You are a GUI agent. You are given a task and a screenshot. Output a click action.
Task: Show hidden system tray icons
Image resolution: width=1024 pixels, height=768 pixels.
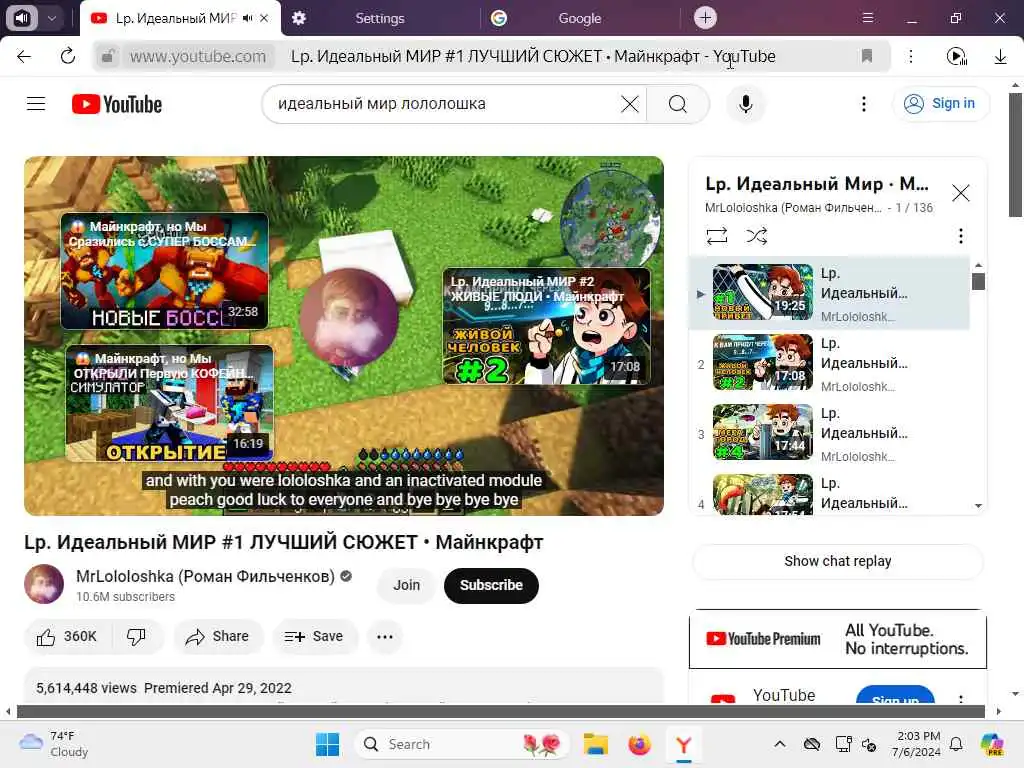click(779, 744)
